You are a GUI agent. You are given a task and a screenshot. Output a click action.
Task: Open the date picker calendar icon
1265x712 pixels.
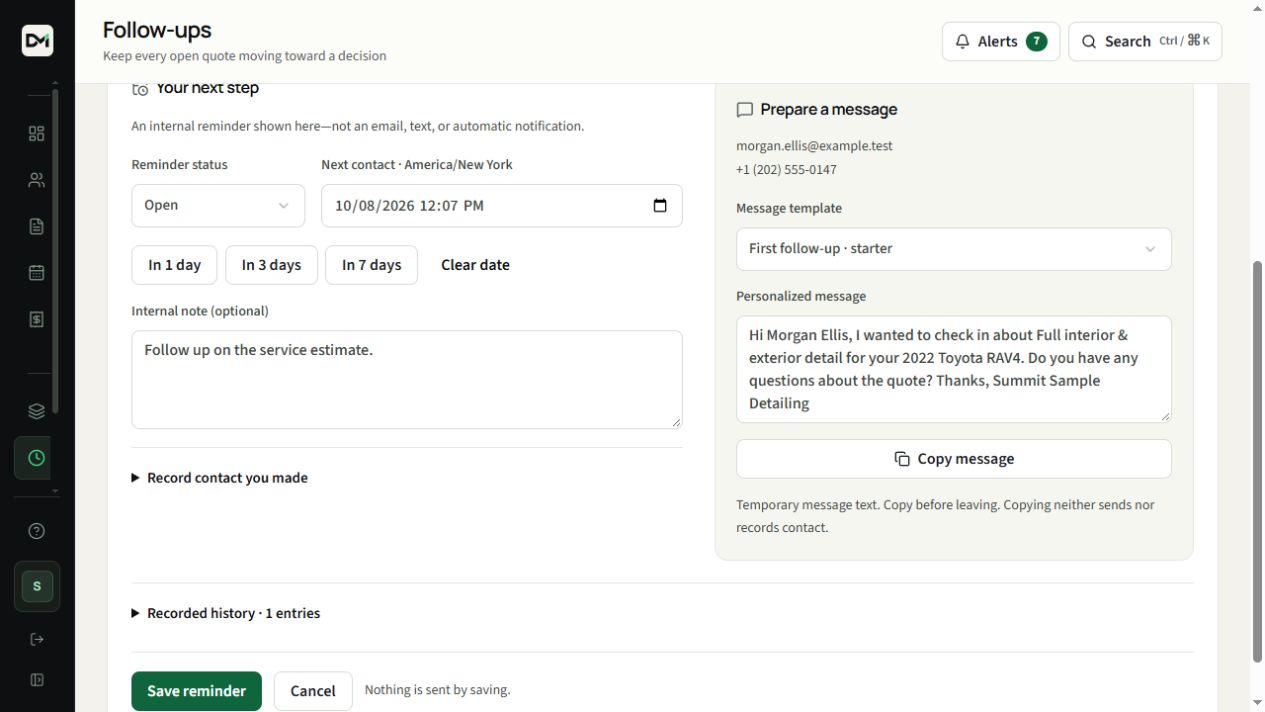660,205
